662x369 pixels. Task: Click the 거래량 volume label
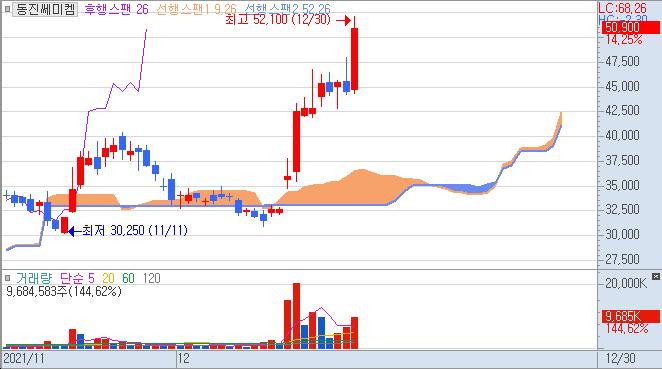tap(34, 278)
